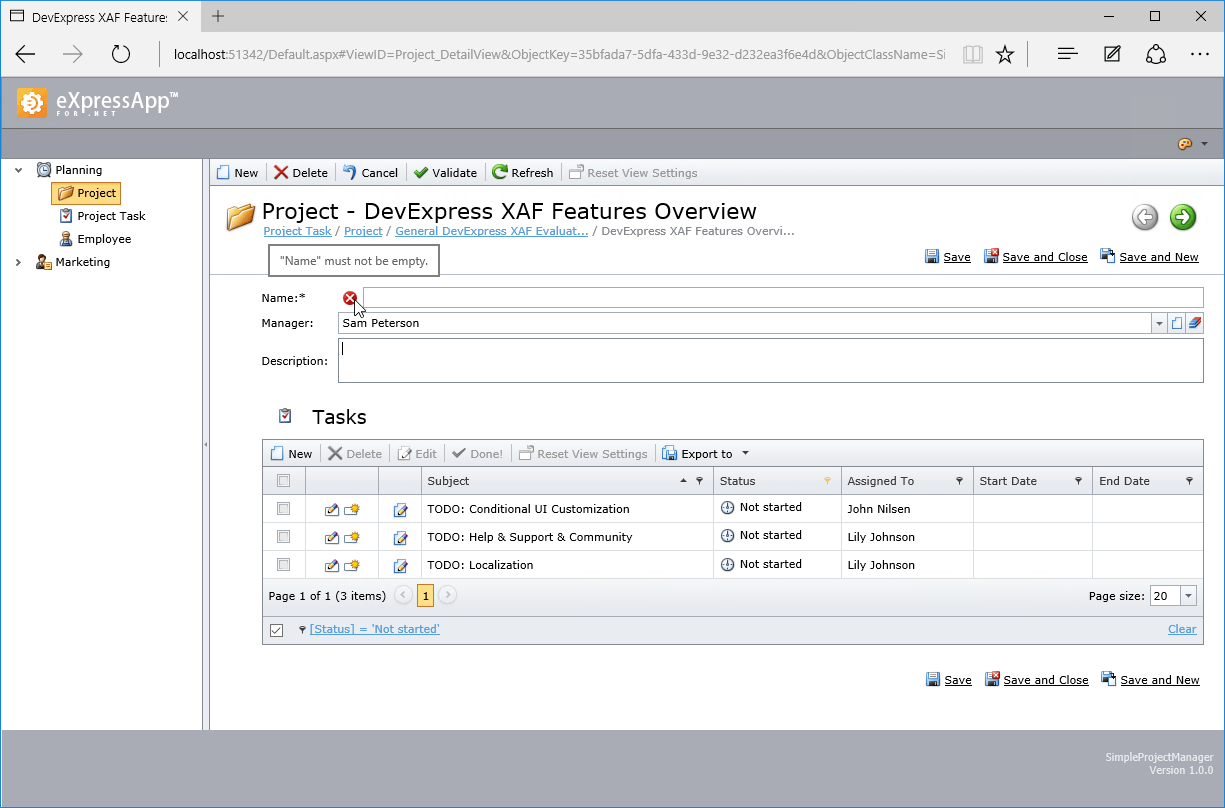Screen dimensions: 1225x808
Task: Uncheck the active Status filter checkbox
Action: [x=277, y=630]
